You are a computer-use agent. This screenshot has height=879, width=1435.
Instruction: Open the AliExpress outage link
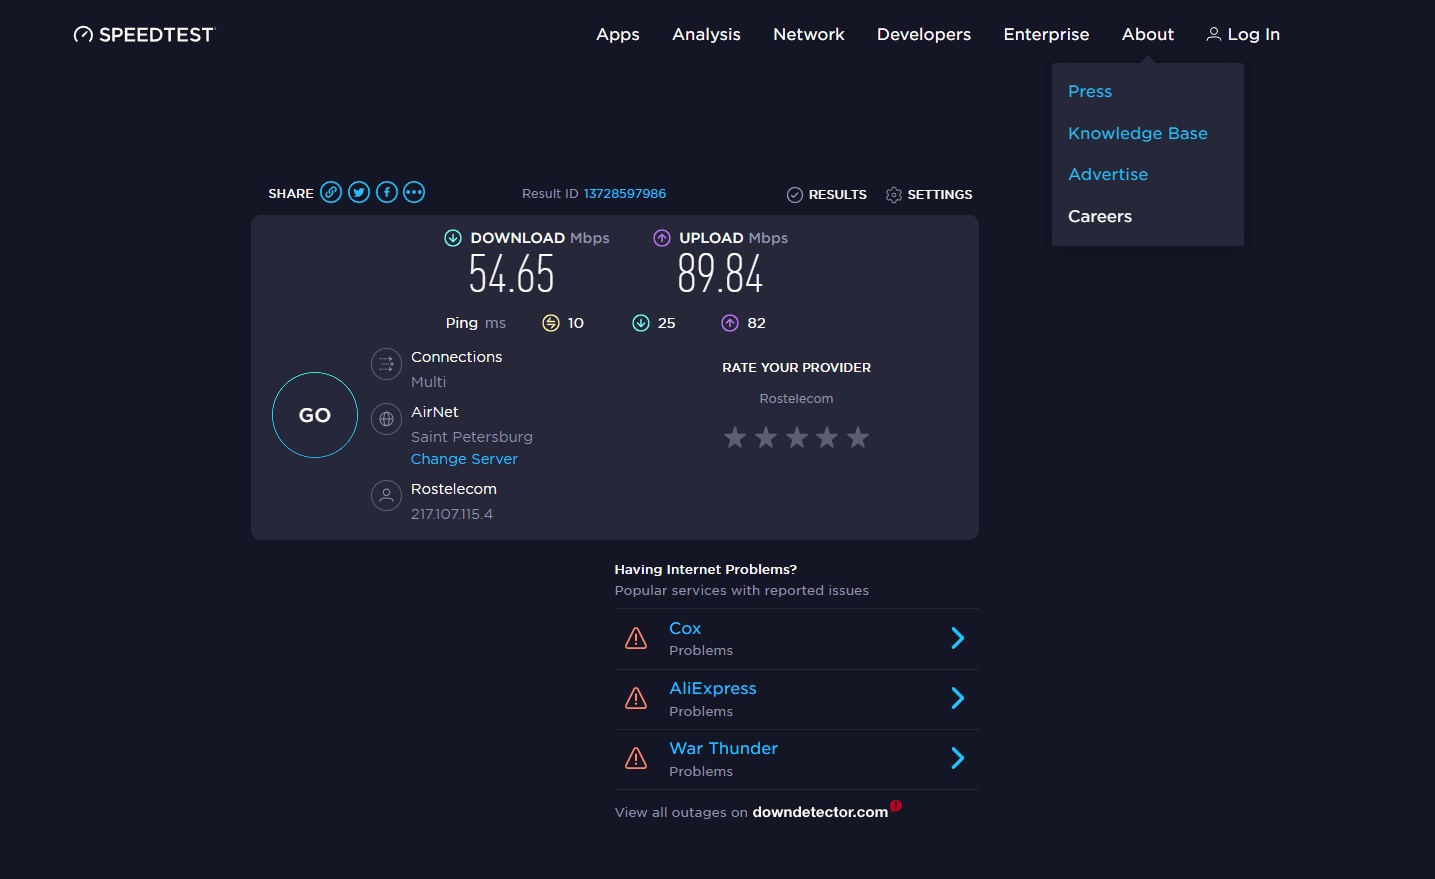(x=713, y=688)
